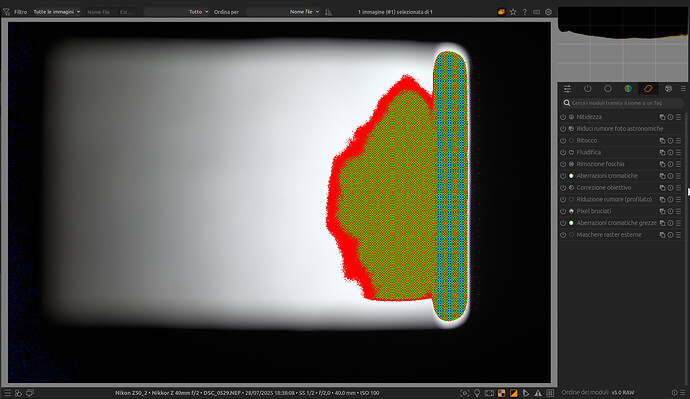Open the guides grid overlay icon
Viewport: 690px width, 399px height.
click(550, 393)
